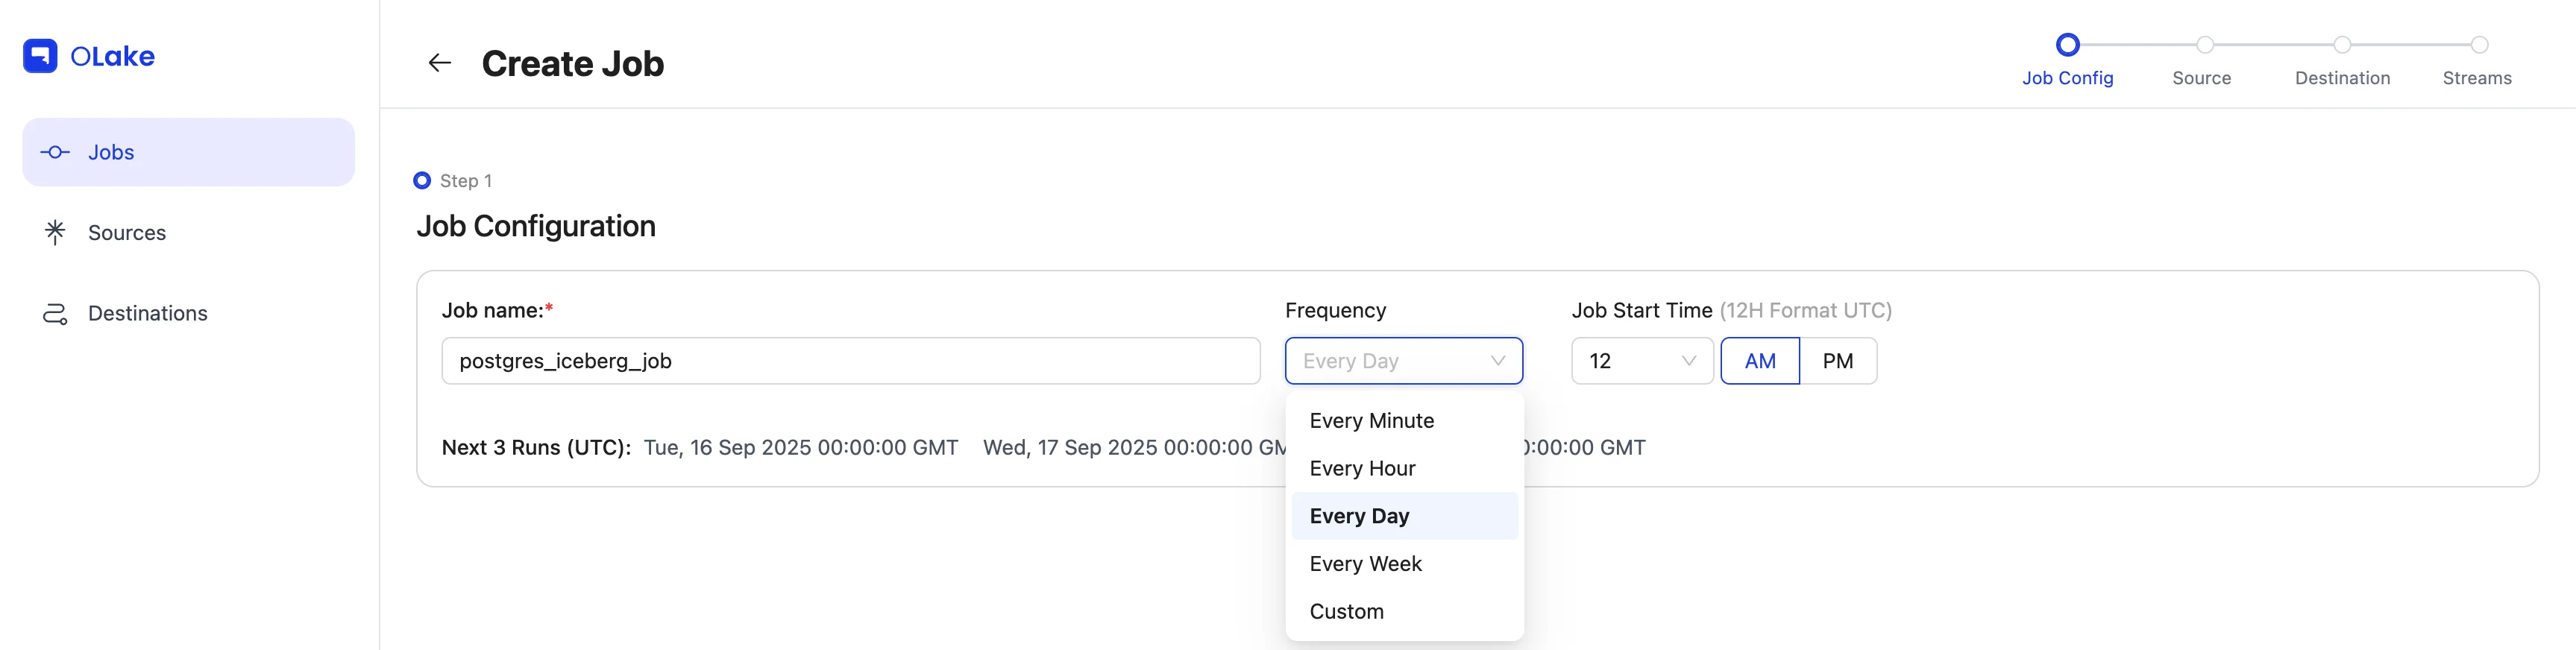The height and width of the screenshot is (650, 2576).
Task: Select the highlighted Every Day option
Action: click(x=1359, y=516)
